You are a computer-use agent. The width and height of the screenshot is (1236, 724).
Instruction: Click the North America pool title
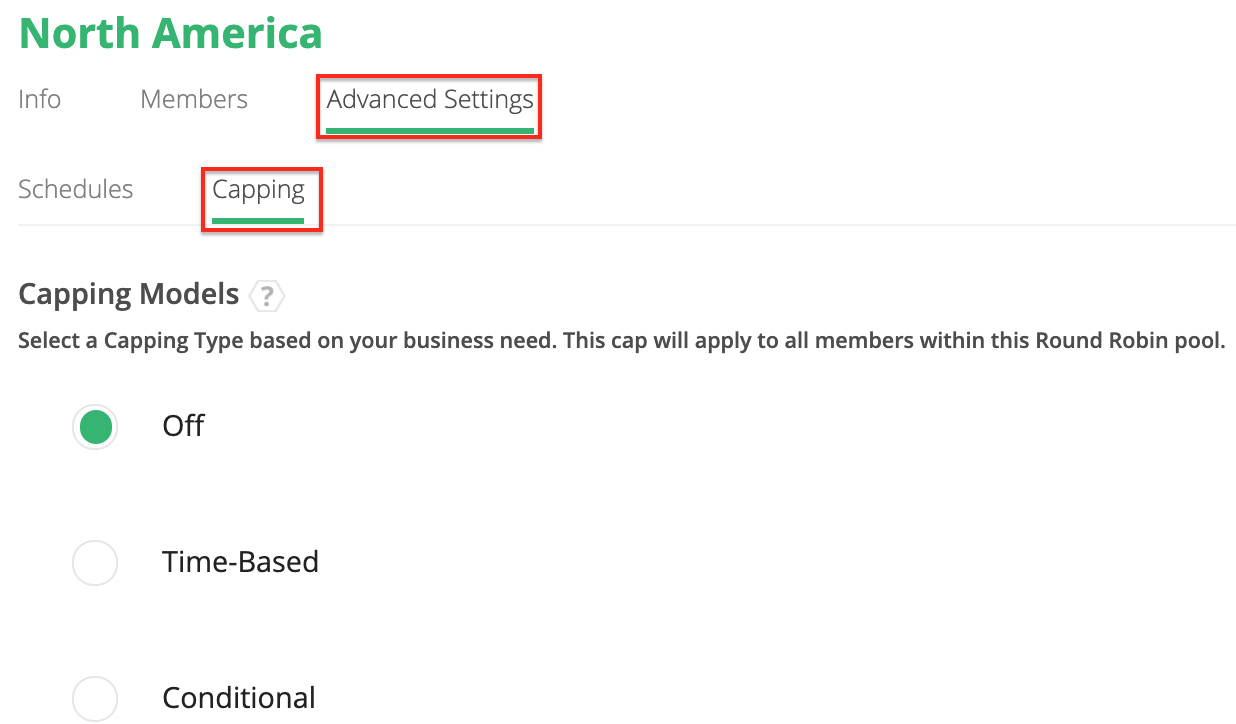pyautogui.click(x=171, y=33)
